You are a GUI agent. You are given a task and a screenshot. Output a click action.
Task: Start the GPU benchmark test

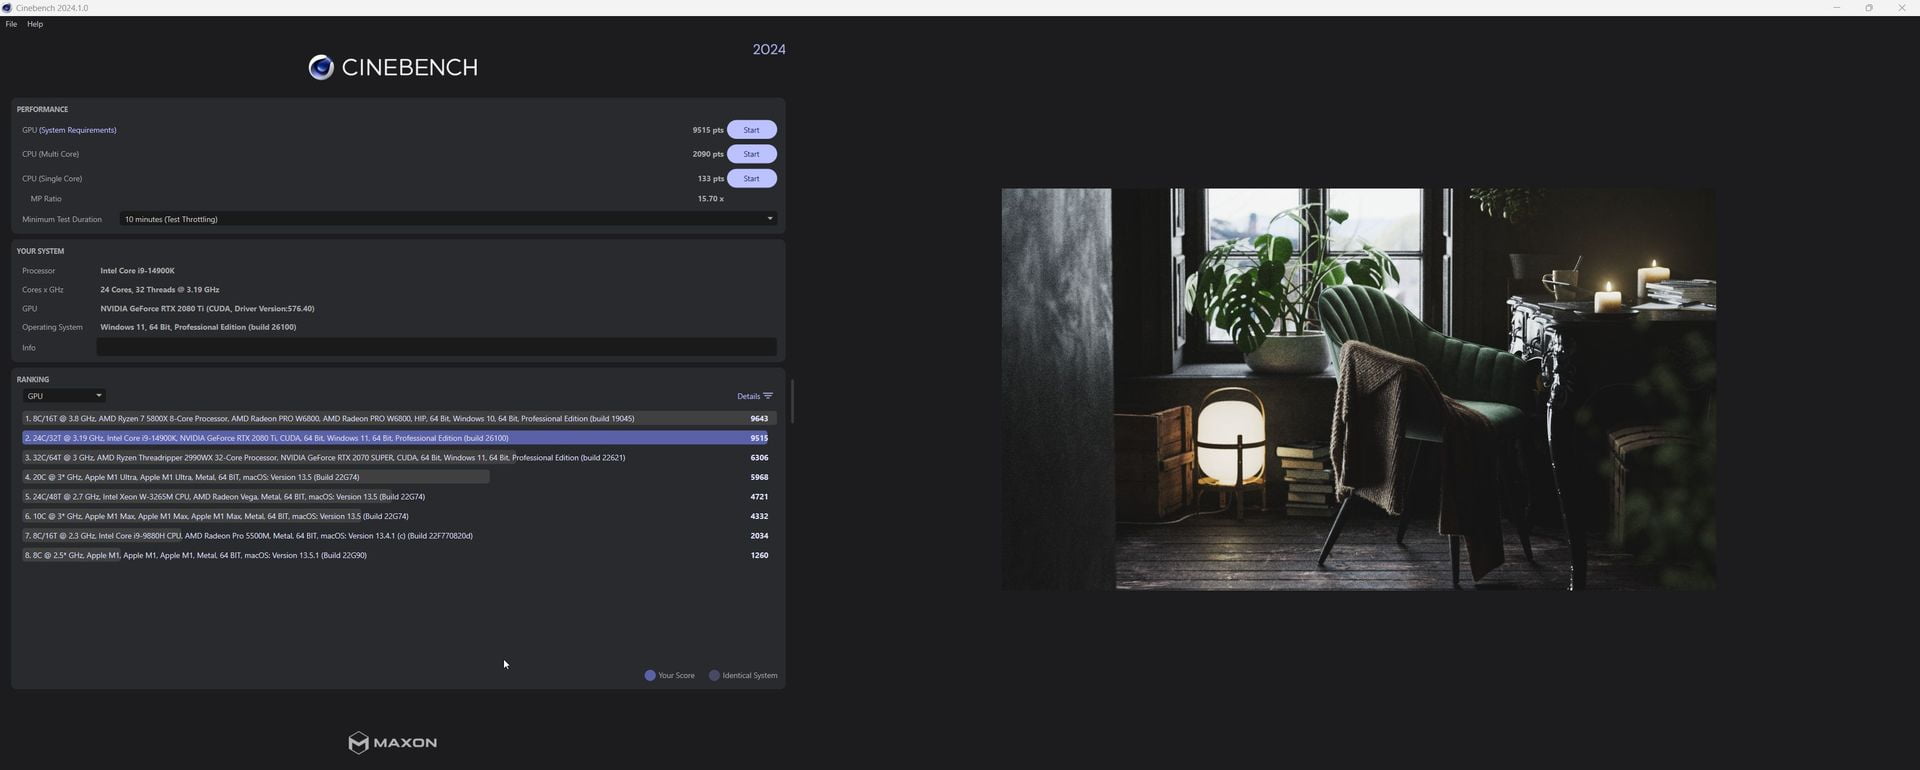click(x=751, y=130)
